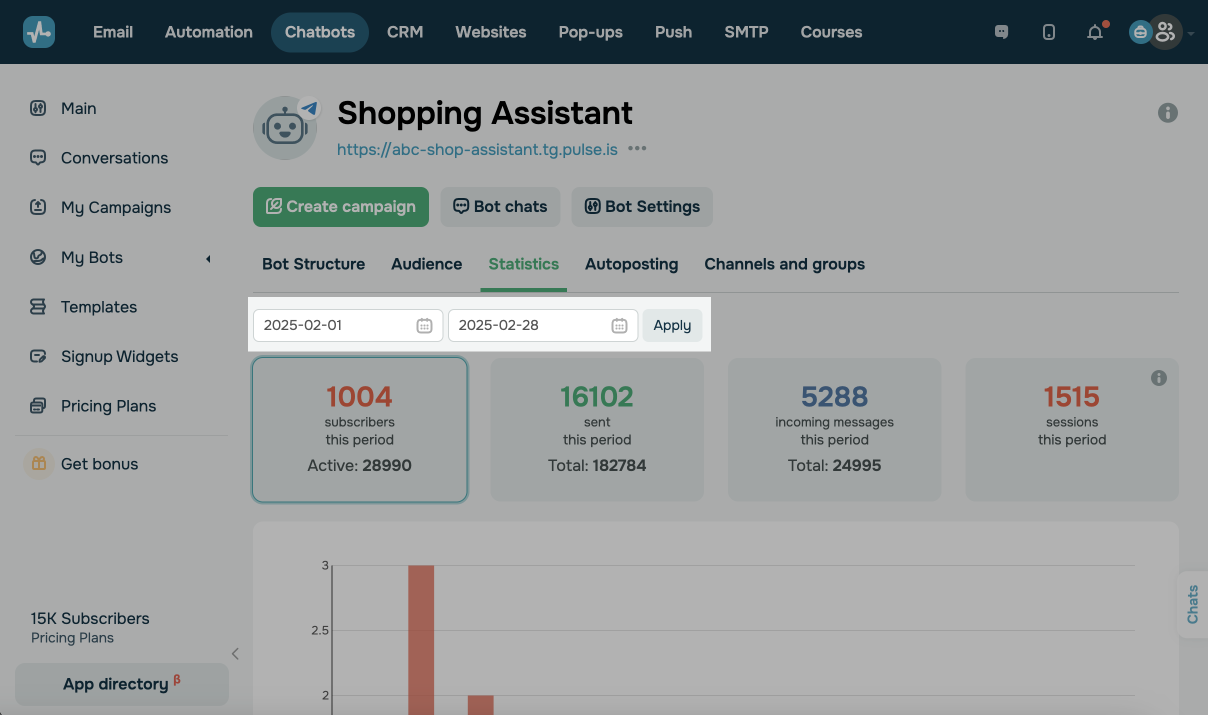Click the mobile device icon in header
The width and height of the screenshot is (1208, 715).
point(1048,32)
